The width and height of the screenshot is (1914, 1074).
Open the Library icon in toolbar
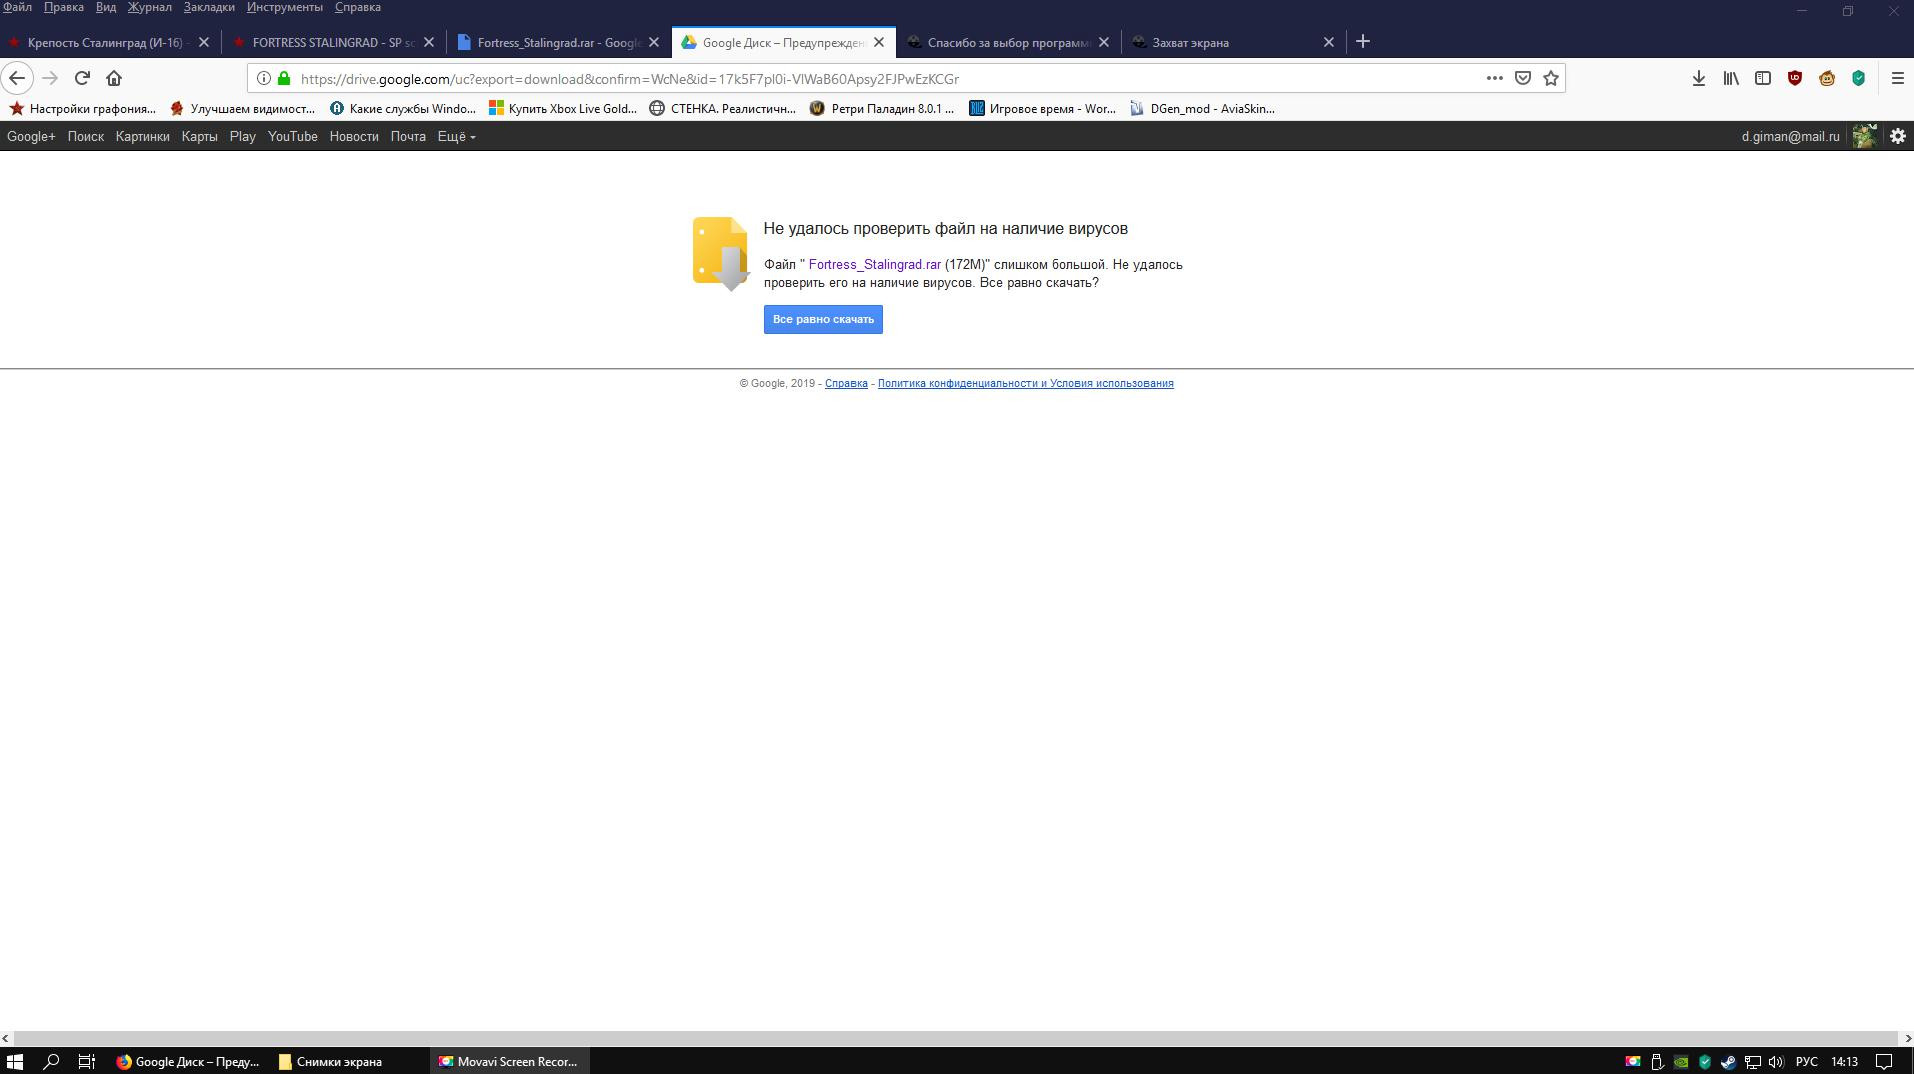click(x=1730, y=78)
